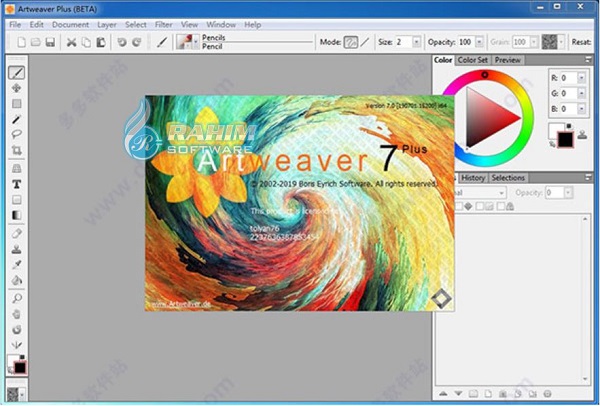The width and height of the screenshot is (600, 406).
Task: Open the Filter menu
Action: coord(163,25)
